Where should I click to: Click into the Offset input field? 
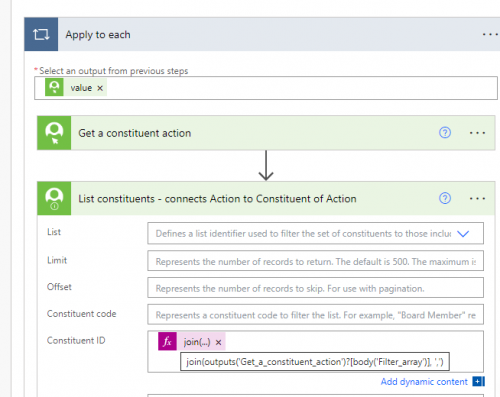coord(315,288)
